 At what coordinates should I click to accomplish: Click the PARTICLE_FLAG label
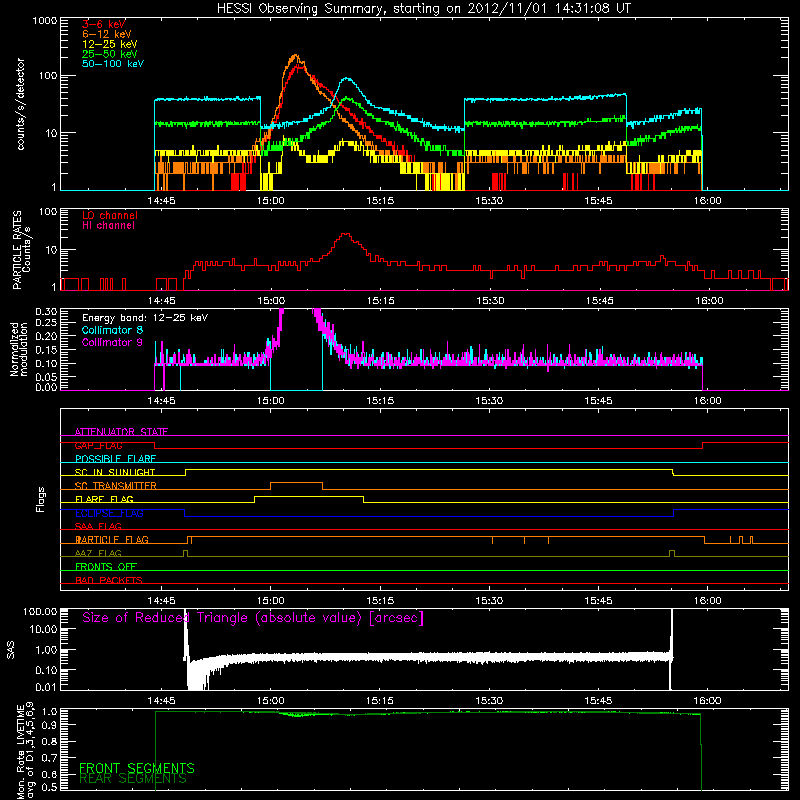(x=112, y=540)
